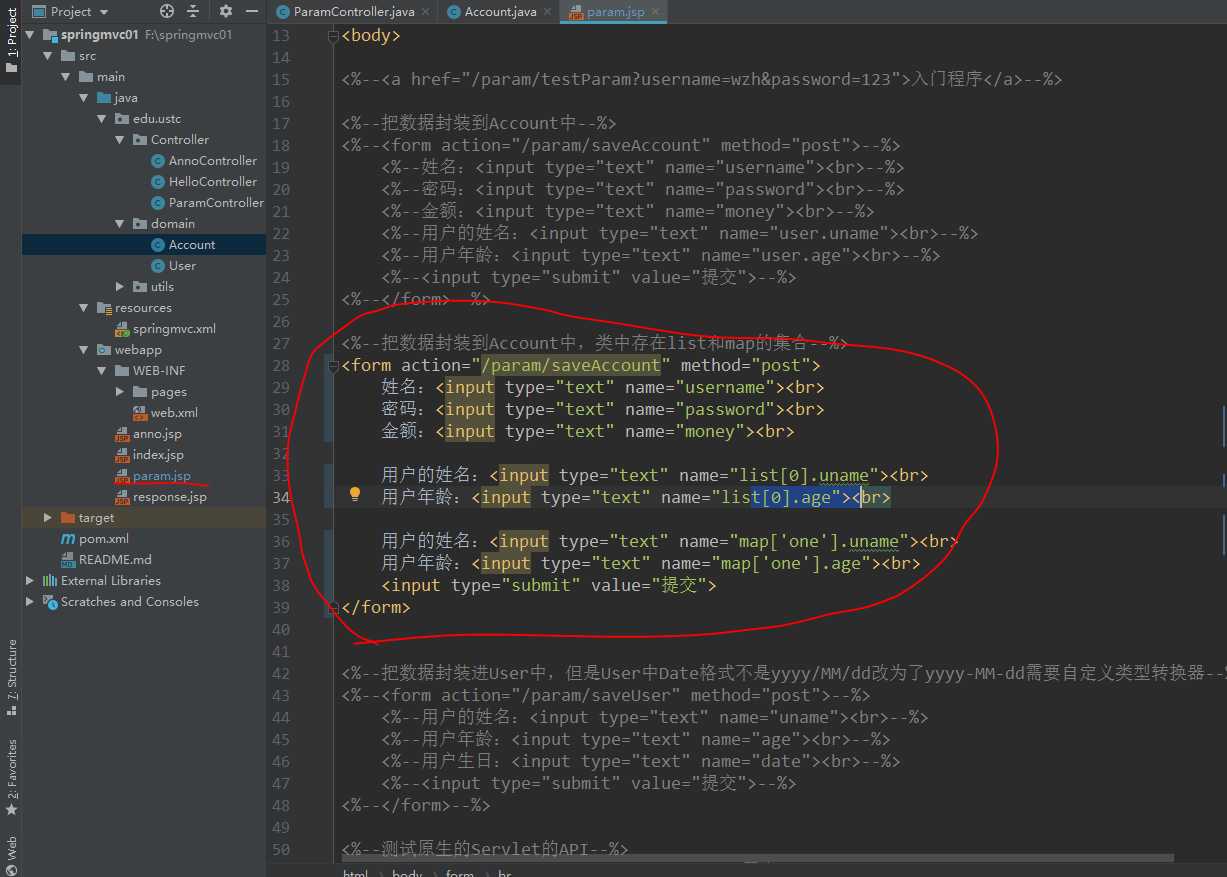This screenshot has height=877, width=1227.
Task: Collapse the Controller package arrow
Action: coord(119,140)
